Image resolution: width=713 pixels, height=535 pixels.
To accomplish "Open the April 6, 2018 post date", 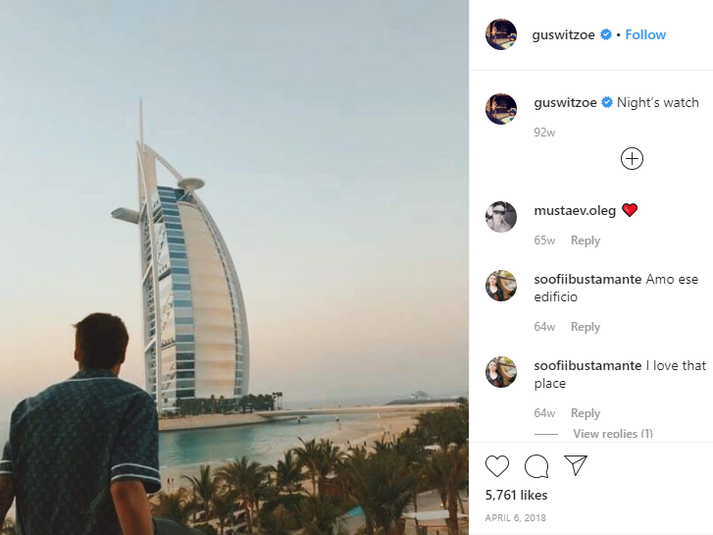I will tap(516, 518).
